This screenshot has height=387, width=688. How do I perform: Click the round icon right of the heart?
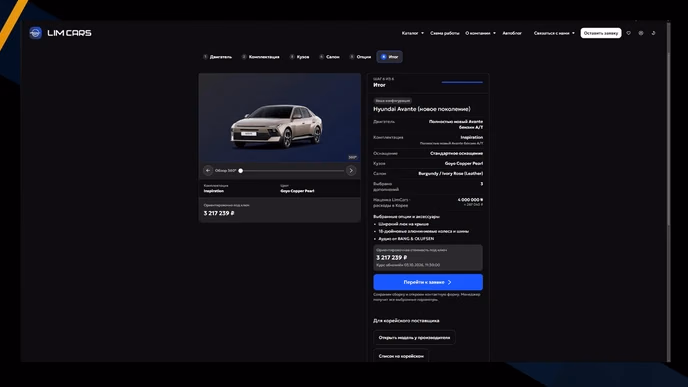tap(641, 33)
